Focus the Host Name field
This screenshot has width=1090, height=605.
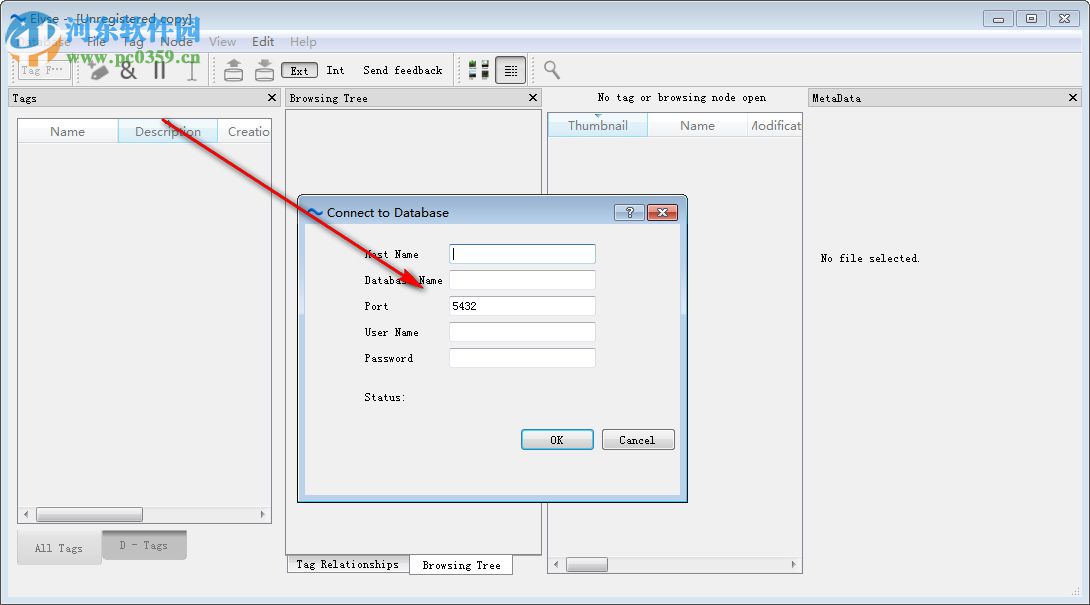[522, 254]
